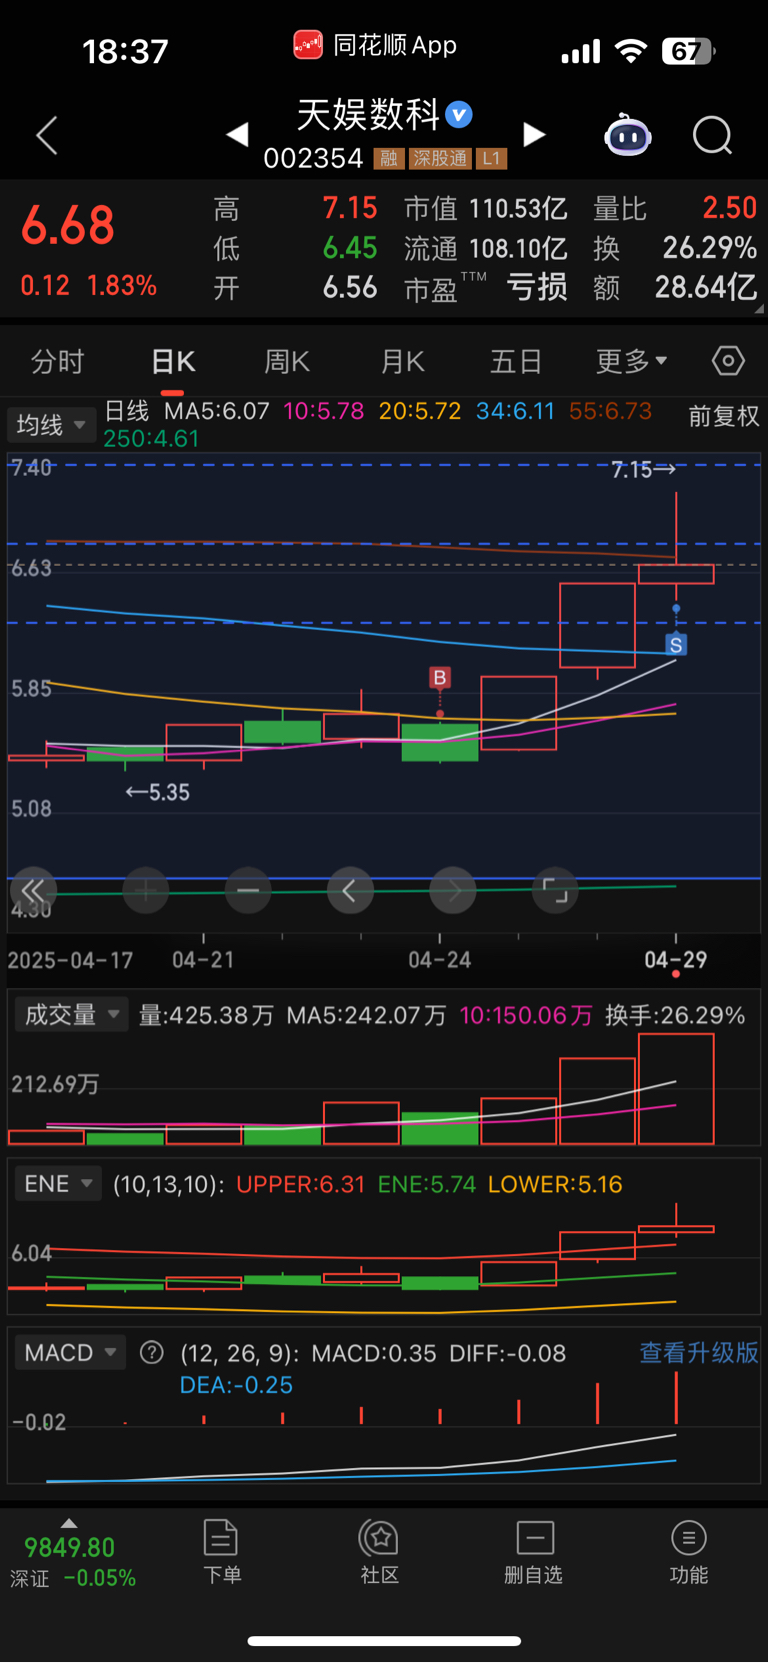
Task: Select the 日K tab
Action: click(173, 361)
